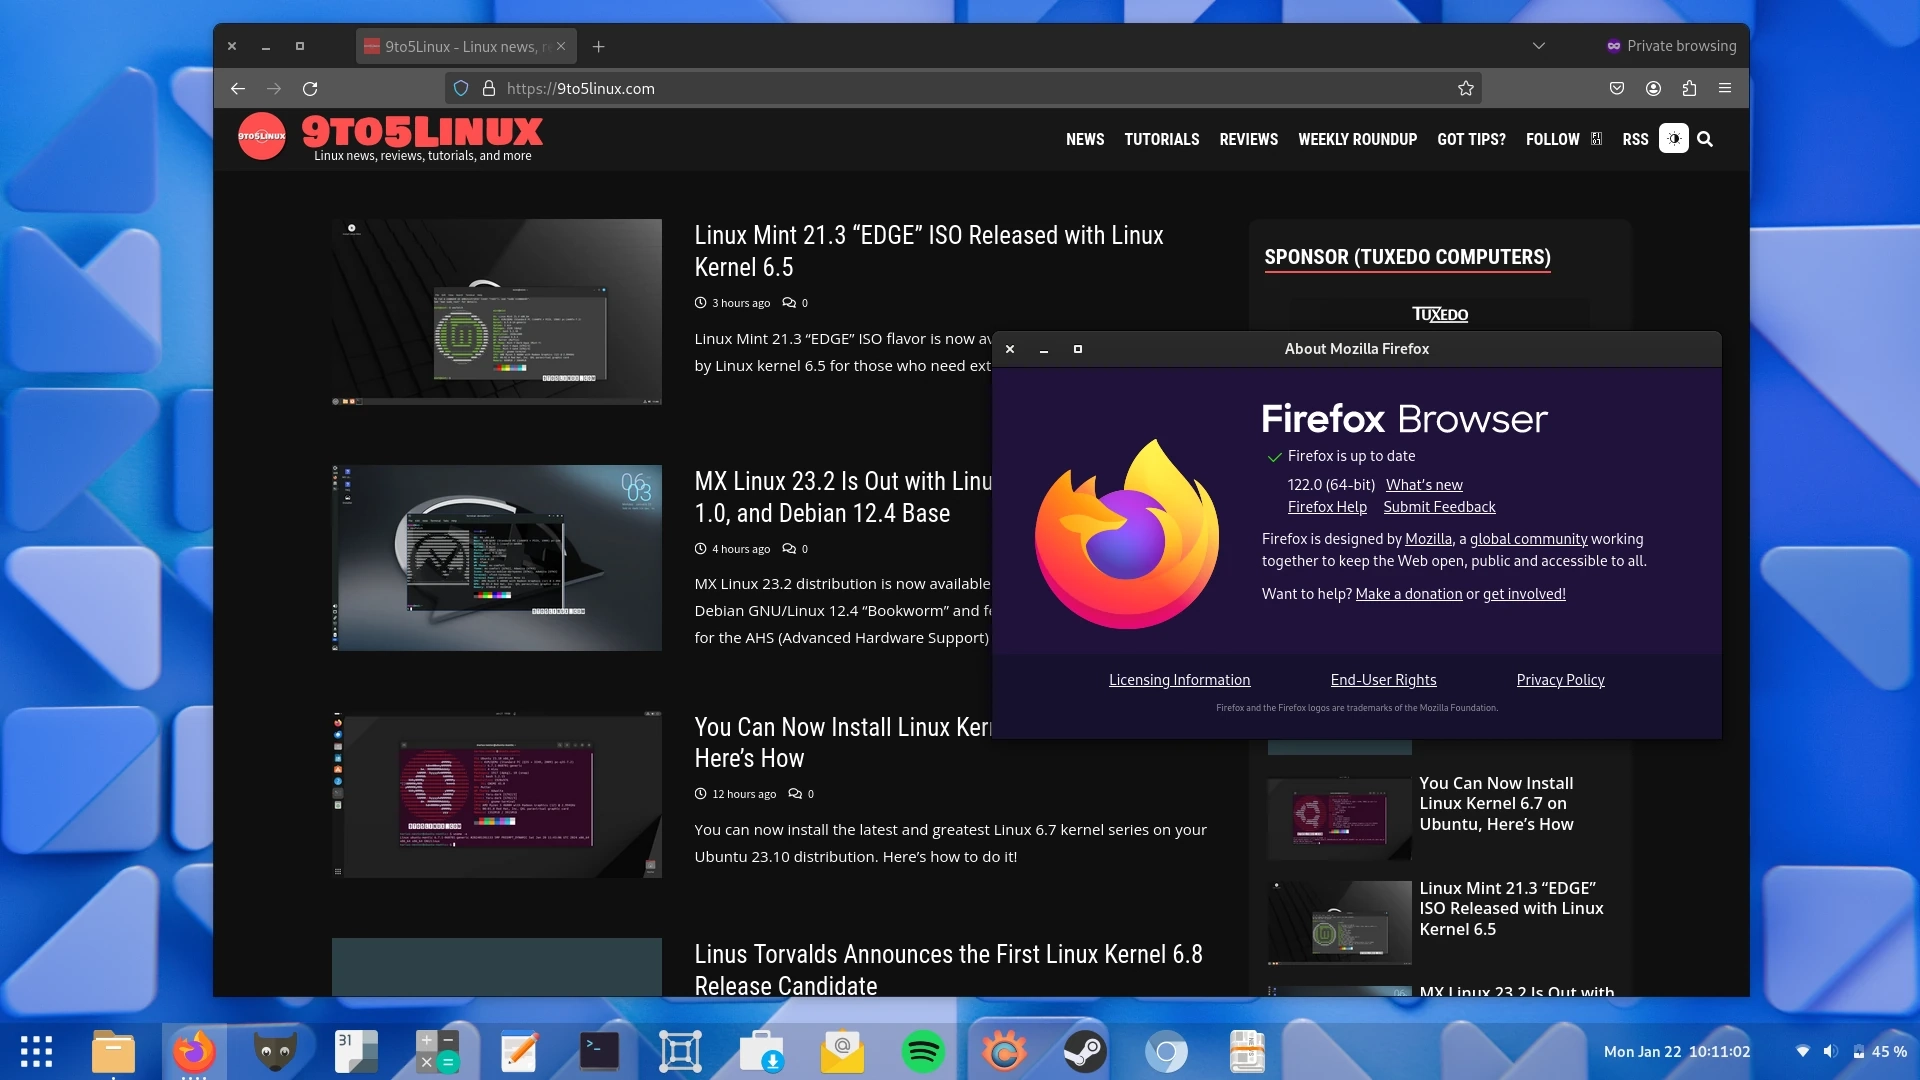Click the file manager icon in taskbar
Image resolution: width=1920 pixels, height=1080 pixels.
115,1051
